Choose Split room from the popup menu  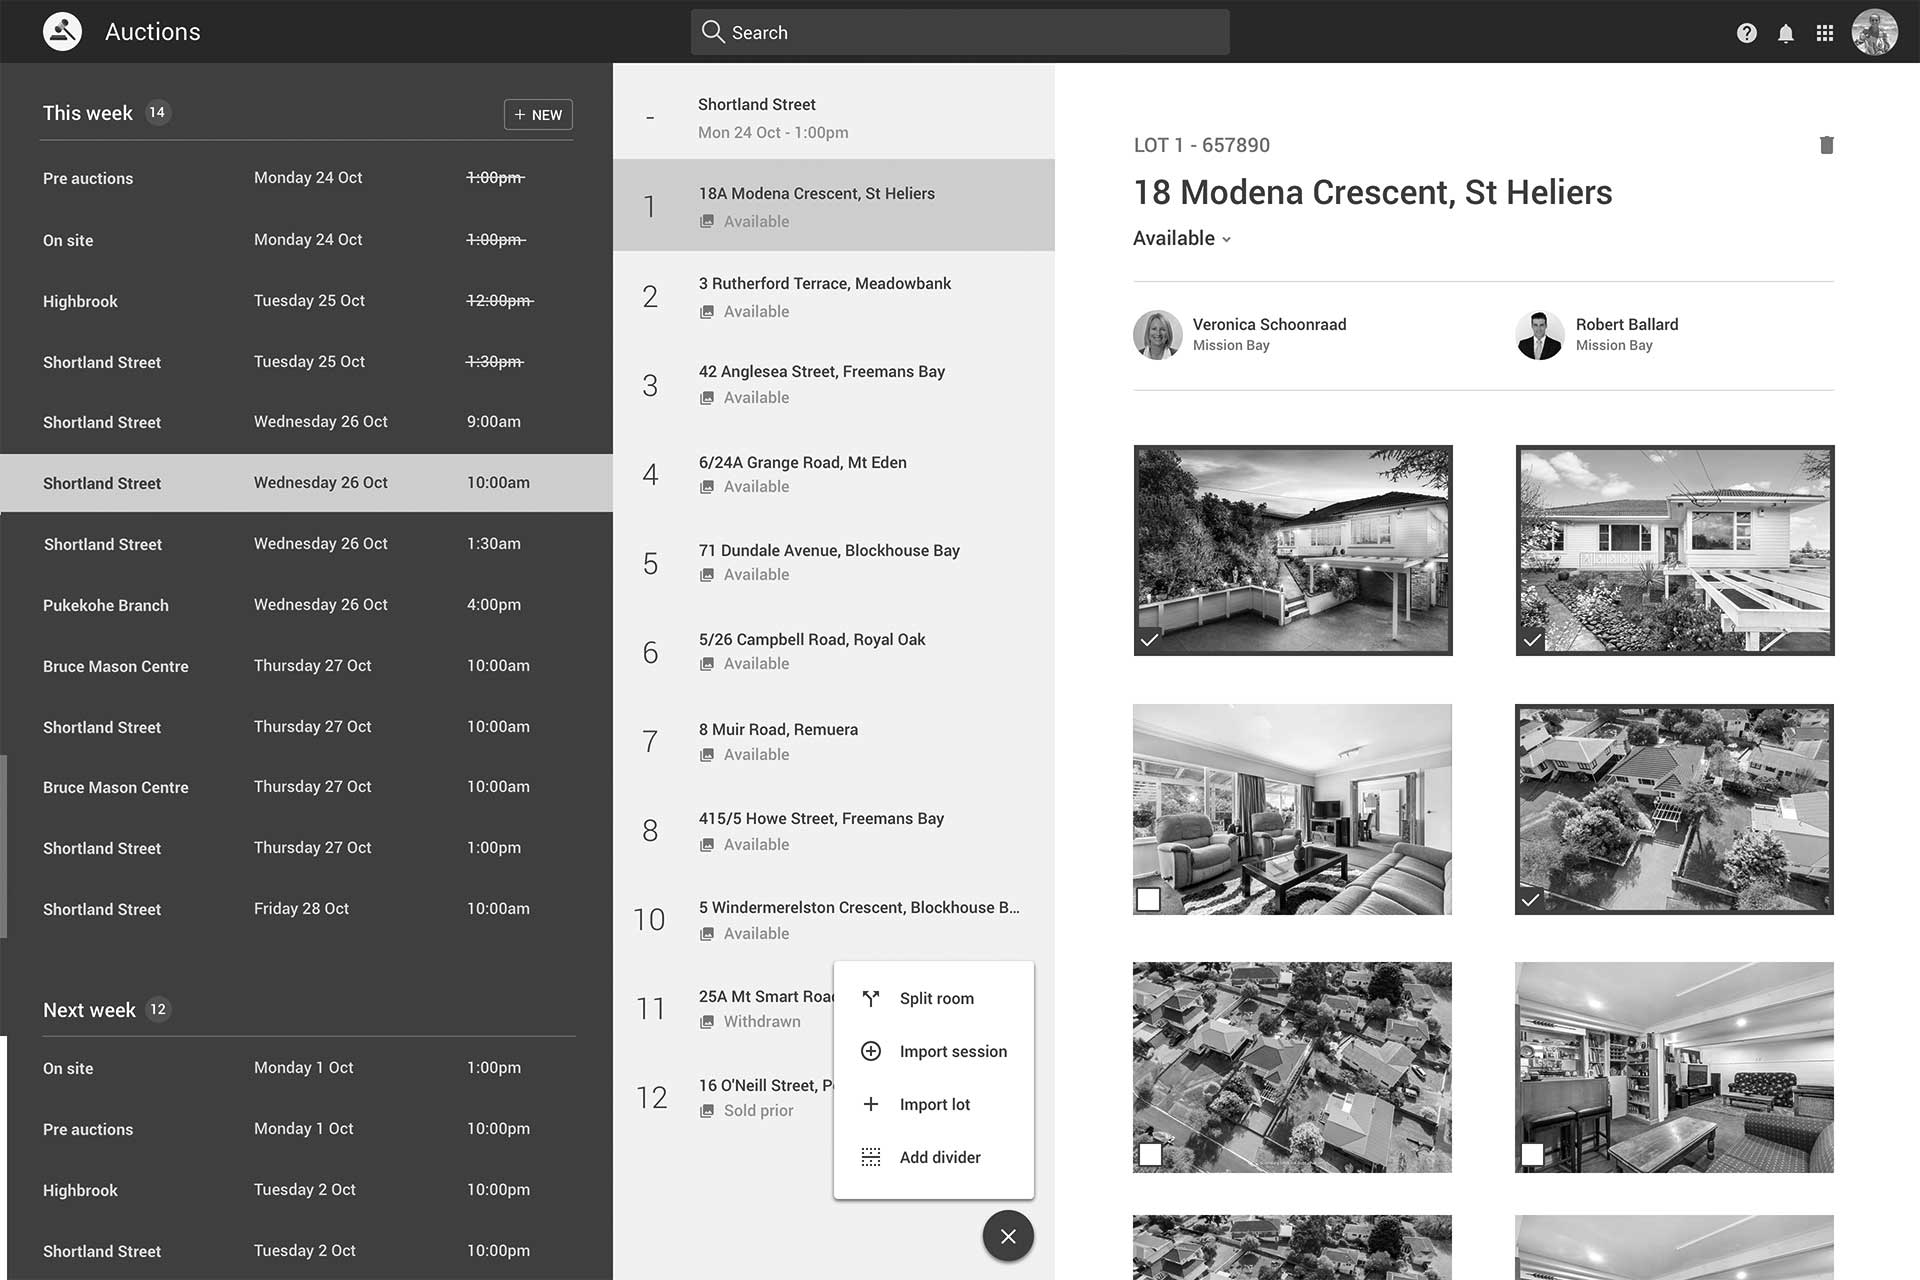click(x=934, y=998)
